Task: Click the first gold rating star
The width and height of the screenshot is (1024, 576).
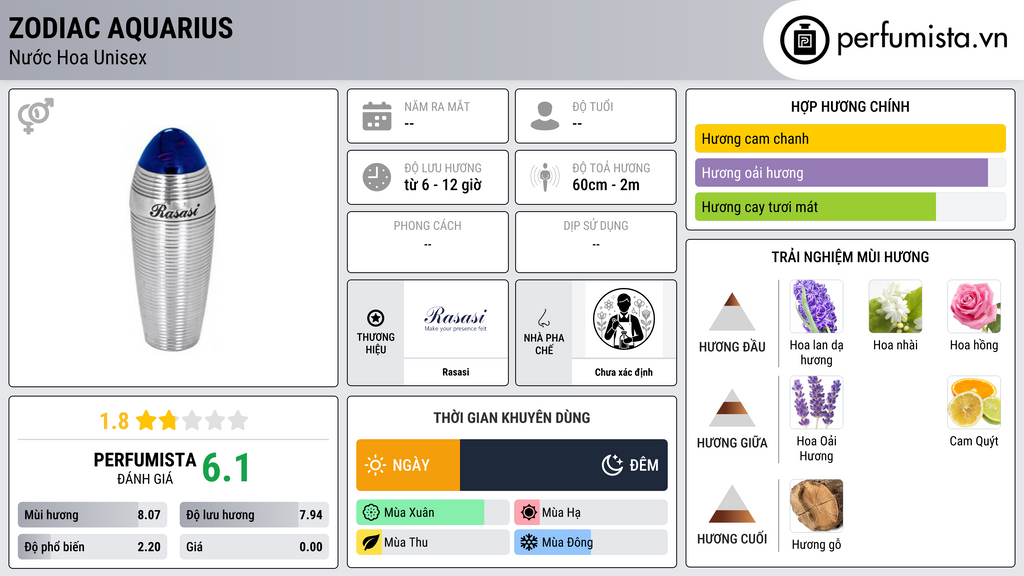Action: [146, 420]
